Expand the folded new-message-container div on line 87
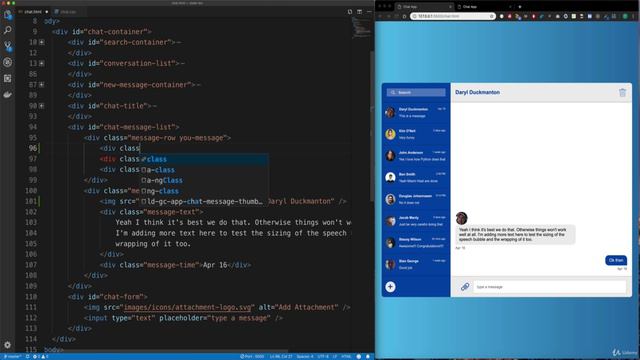This screenshot has height=360, width=640. point(42,84)
